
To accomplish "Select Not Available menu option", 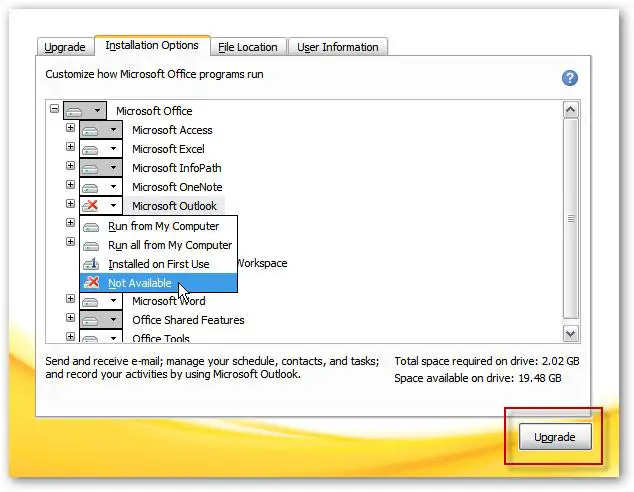I will pyautogui.click(x=158, y=283).
